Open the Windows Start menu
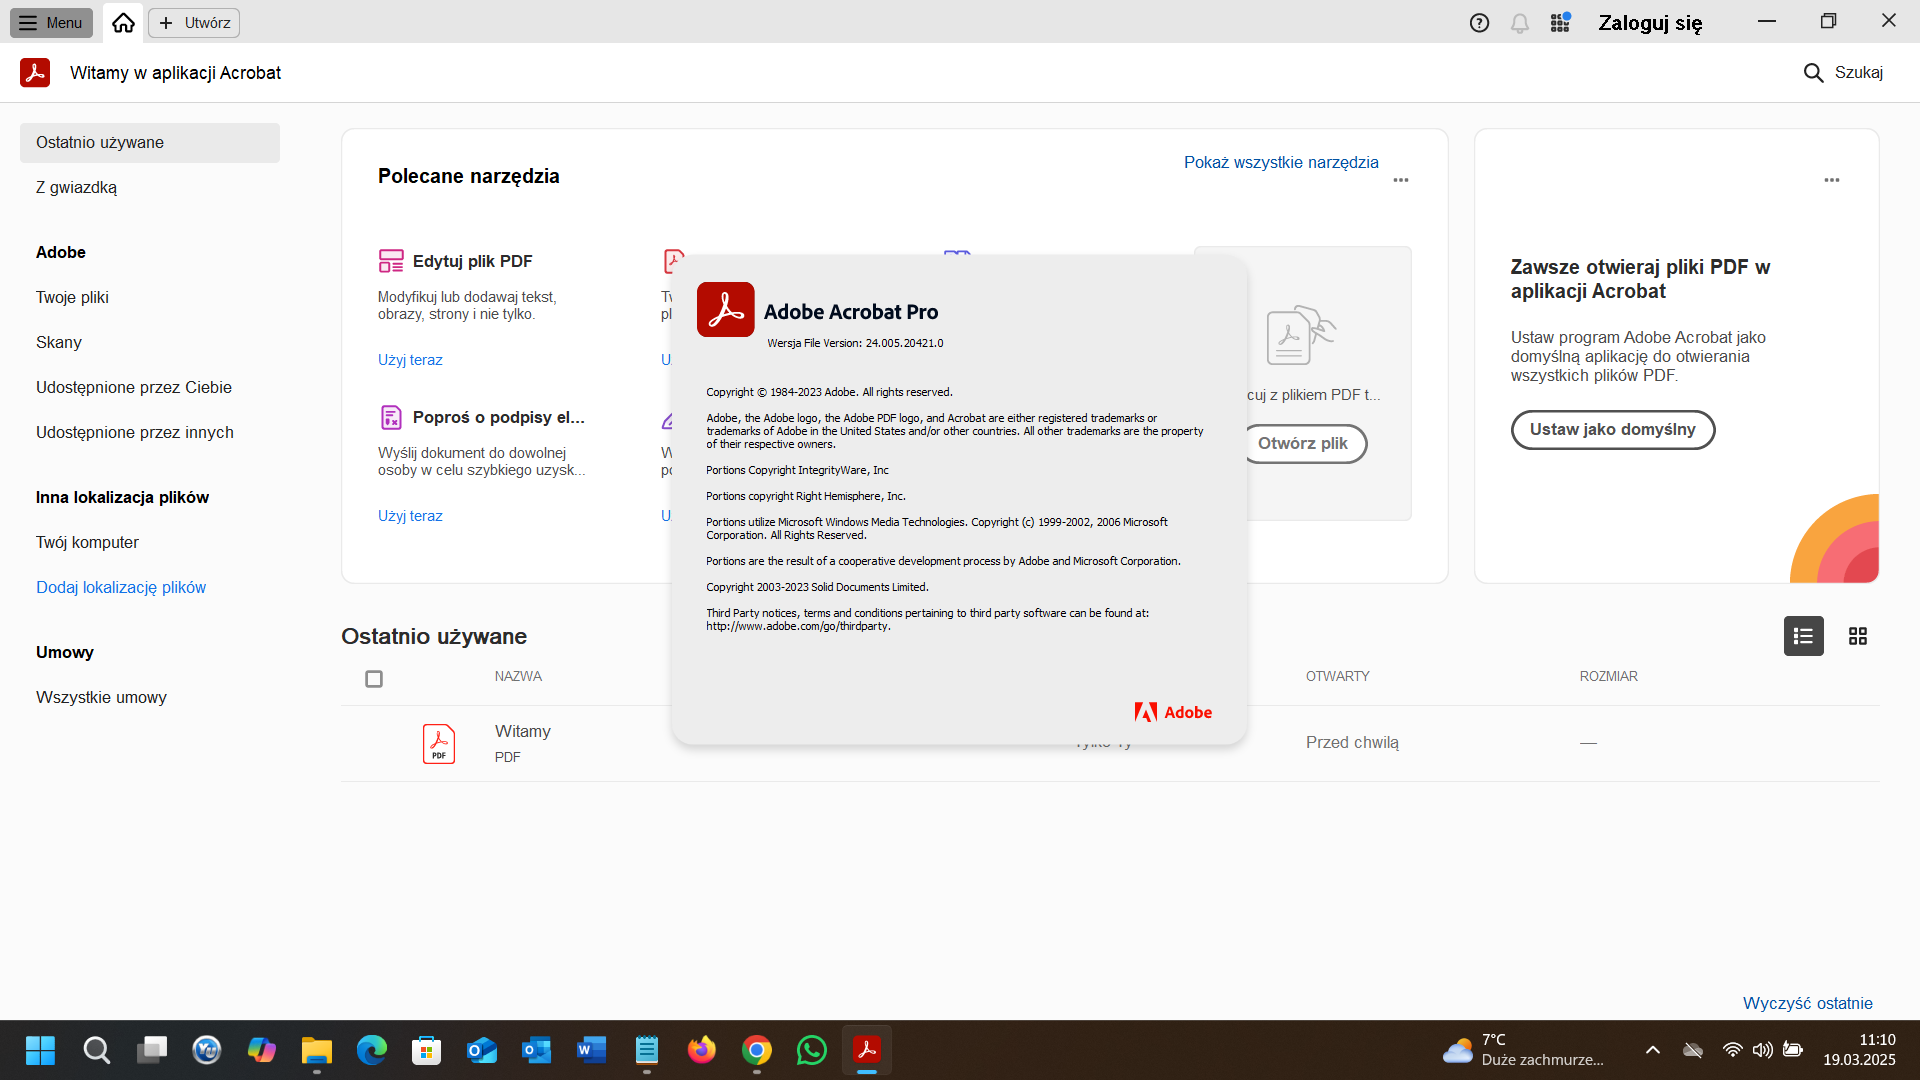This screenshot has height=1080, width=1920. coord(41,1050)
